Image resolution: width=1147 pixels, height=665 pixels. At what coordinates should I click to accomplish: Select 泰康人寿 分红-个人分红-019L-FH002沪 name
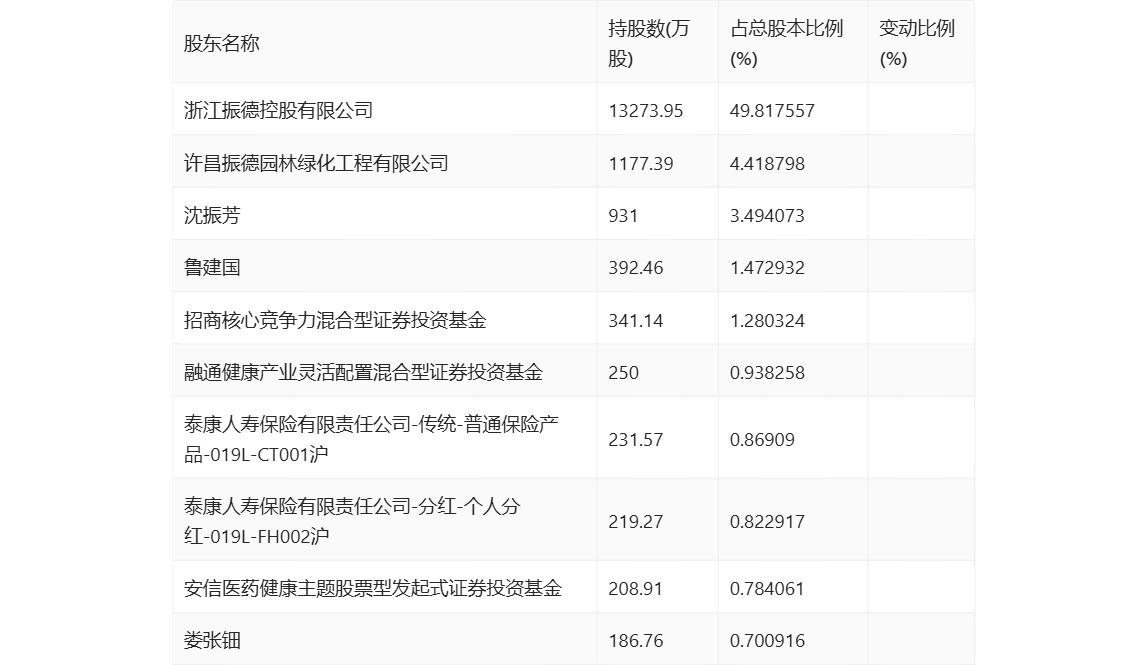click(353, 521)
